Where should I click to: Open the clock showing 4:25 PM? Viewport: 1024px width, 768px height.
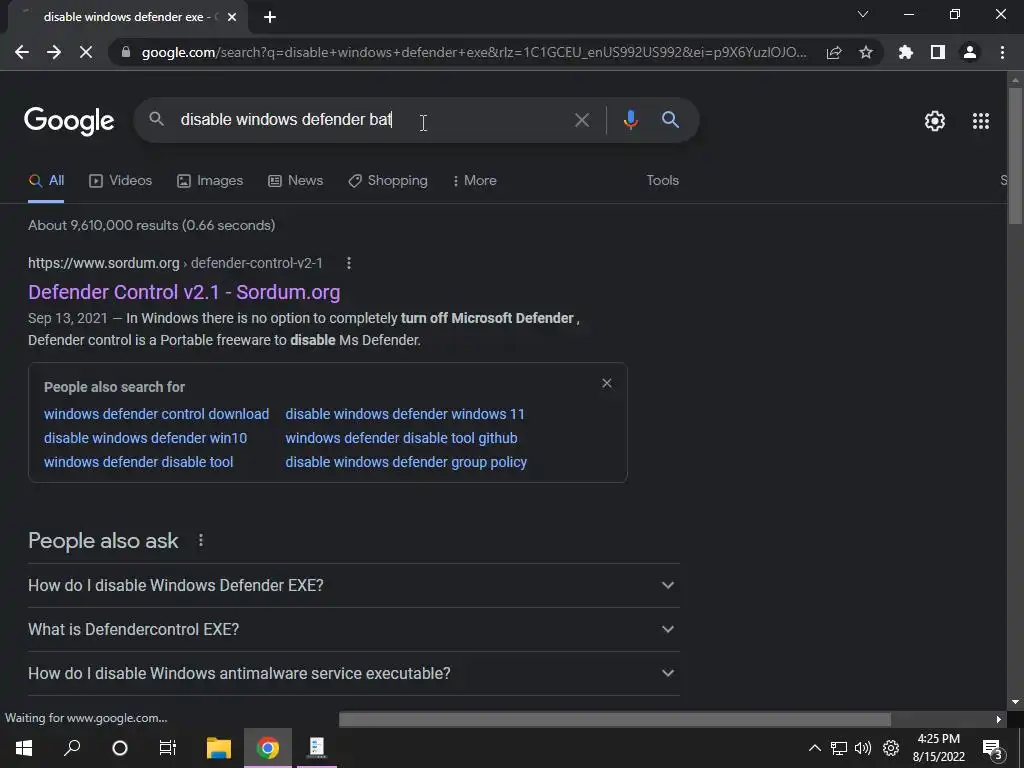click(x=938, y=748)
